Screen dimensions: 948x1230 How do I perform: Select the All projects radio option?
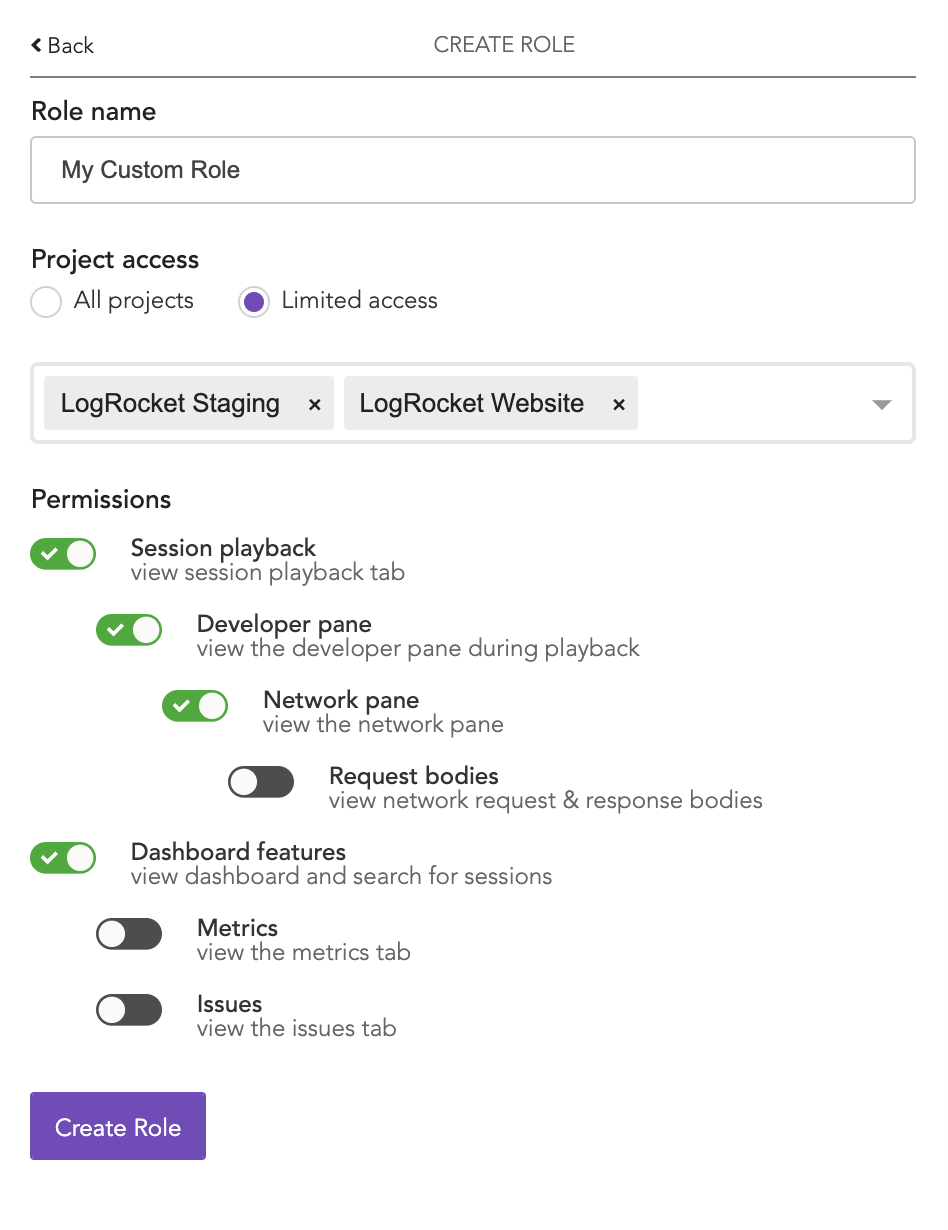click(46, 301)
